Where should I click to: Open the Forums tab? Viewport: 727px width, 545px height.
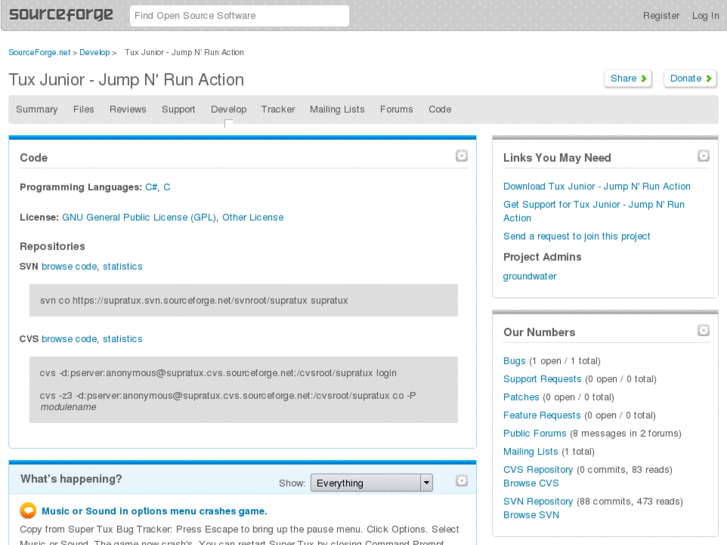(396, 109)
